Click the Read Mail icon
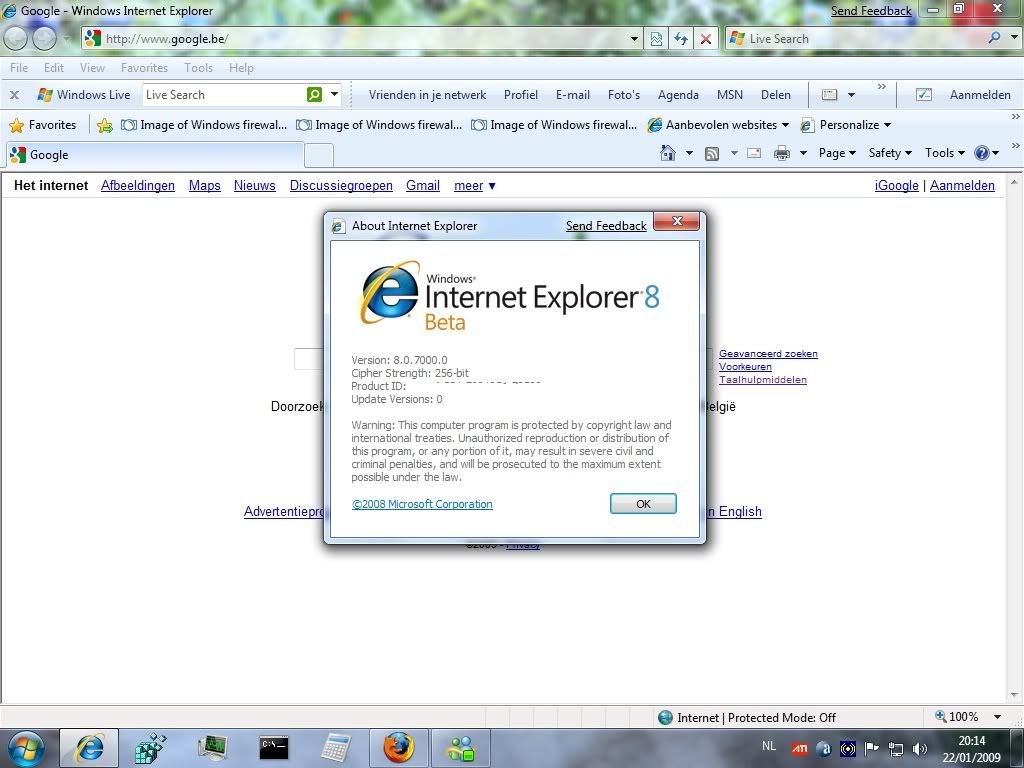Image resolution: width=1024 pixels, height=768 pixels. [x=754, y=153]
